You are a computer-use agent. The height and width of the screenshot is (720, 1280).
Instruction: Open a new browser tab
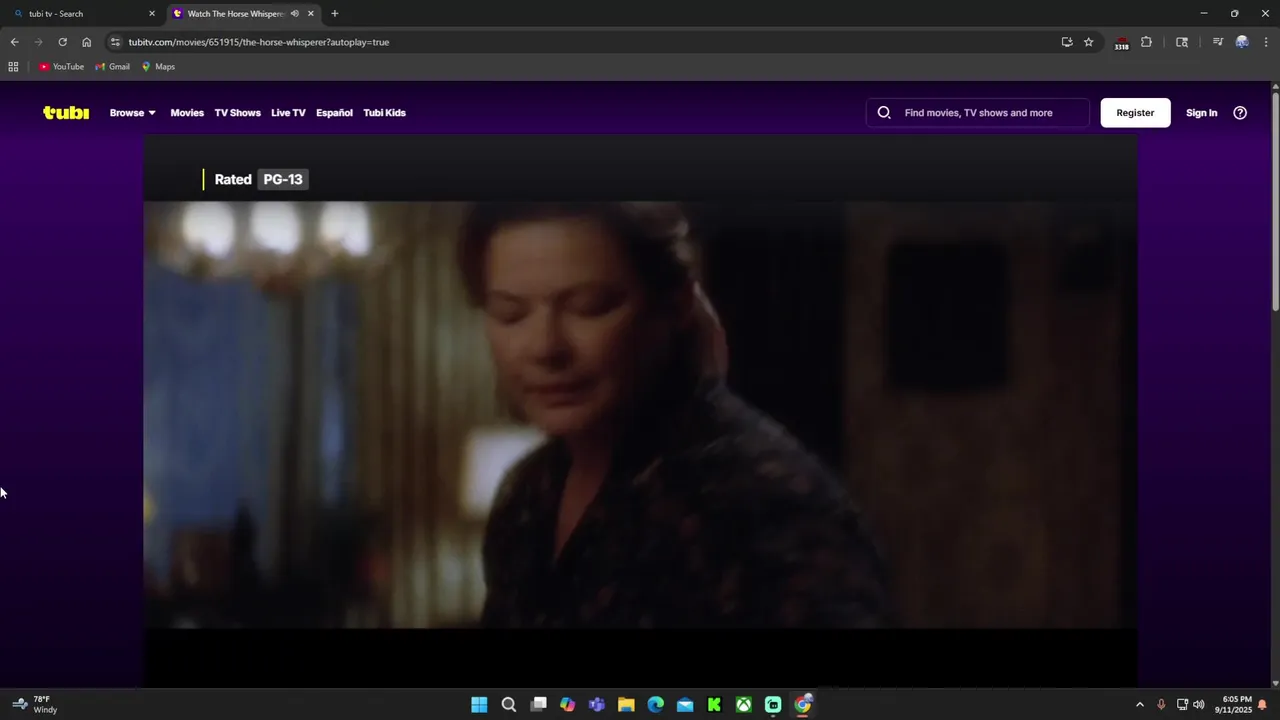pos(335,14)
